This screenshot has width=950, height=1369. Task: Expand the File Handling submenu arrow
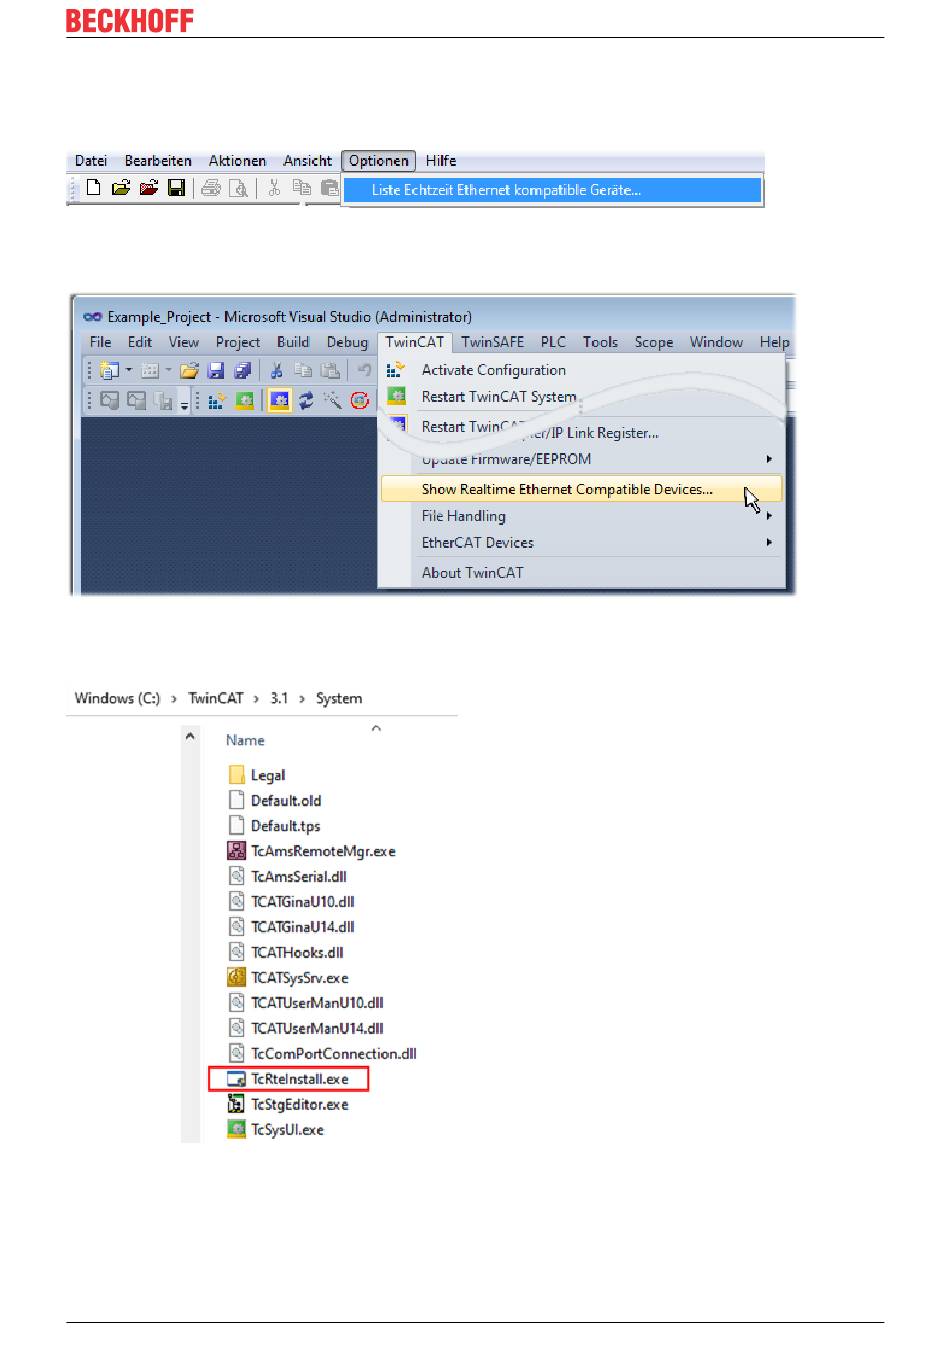[x=769, y=516]
